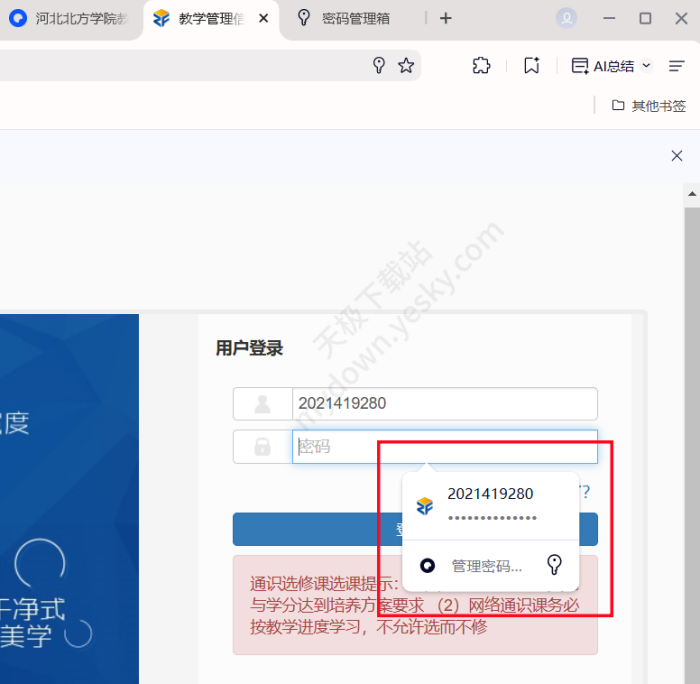Click the username field containing 2021419280
This screenshot has height=684, width=700.
(444, 404)
